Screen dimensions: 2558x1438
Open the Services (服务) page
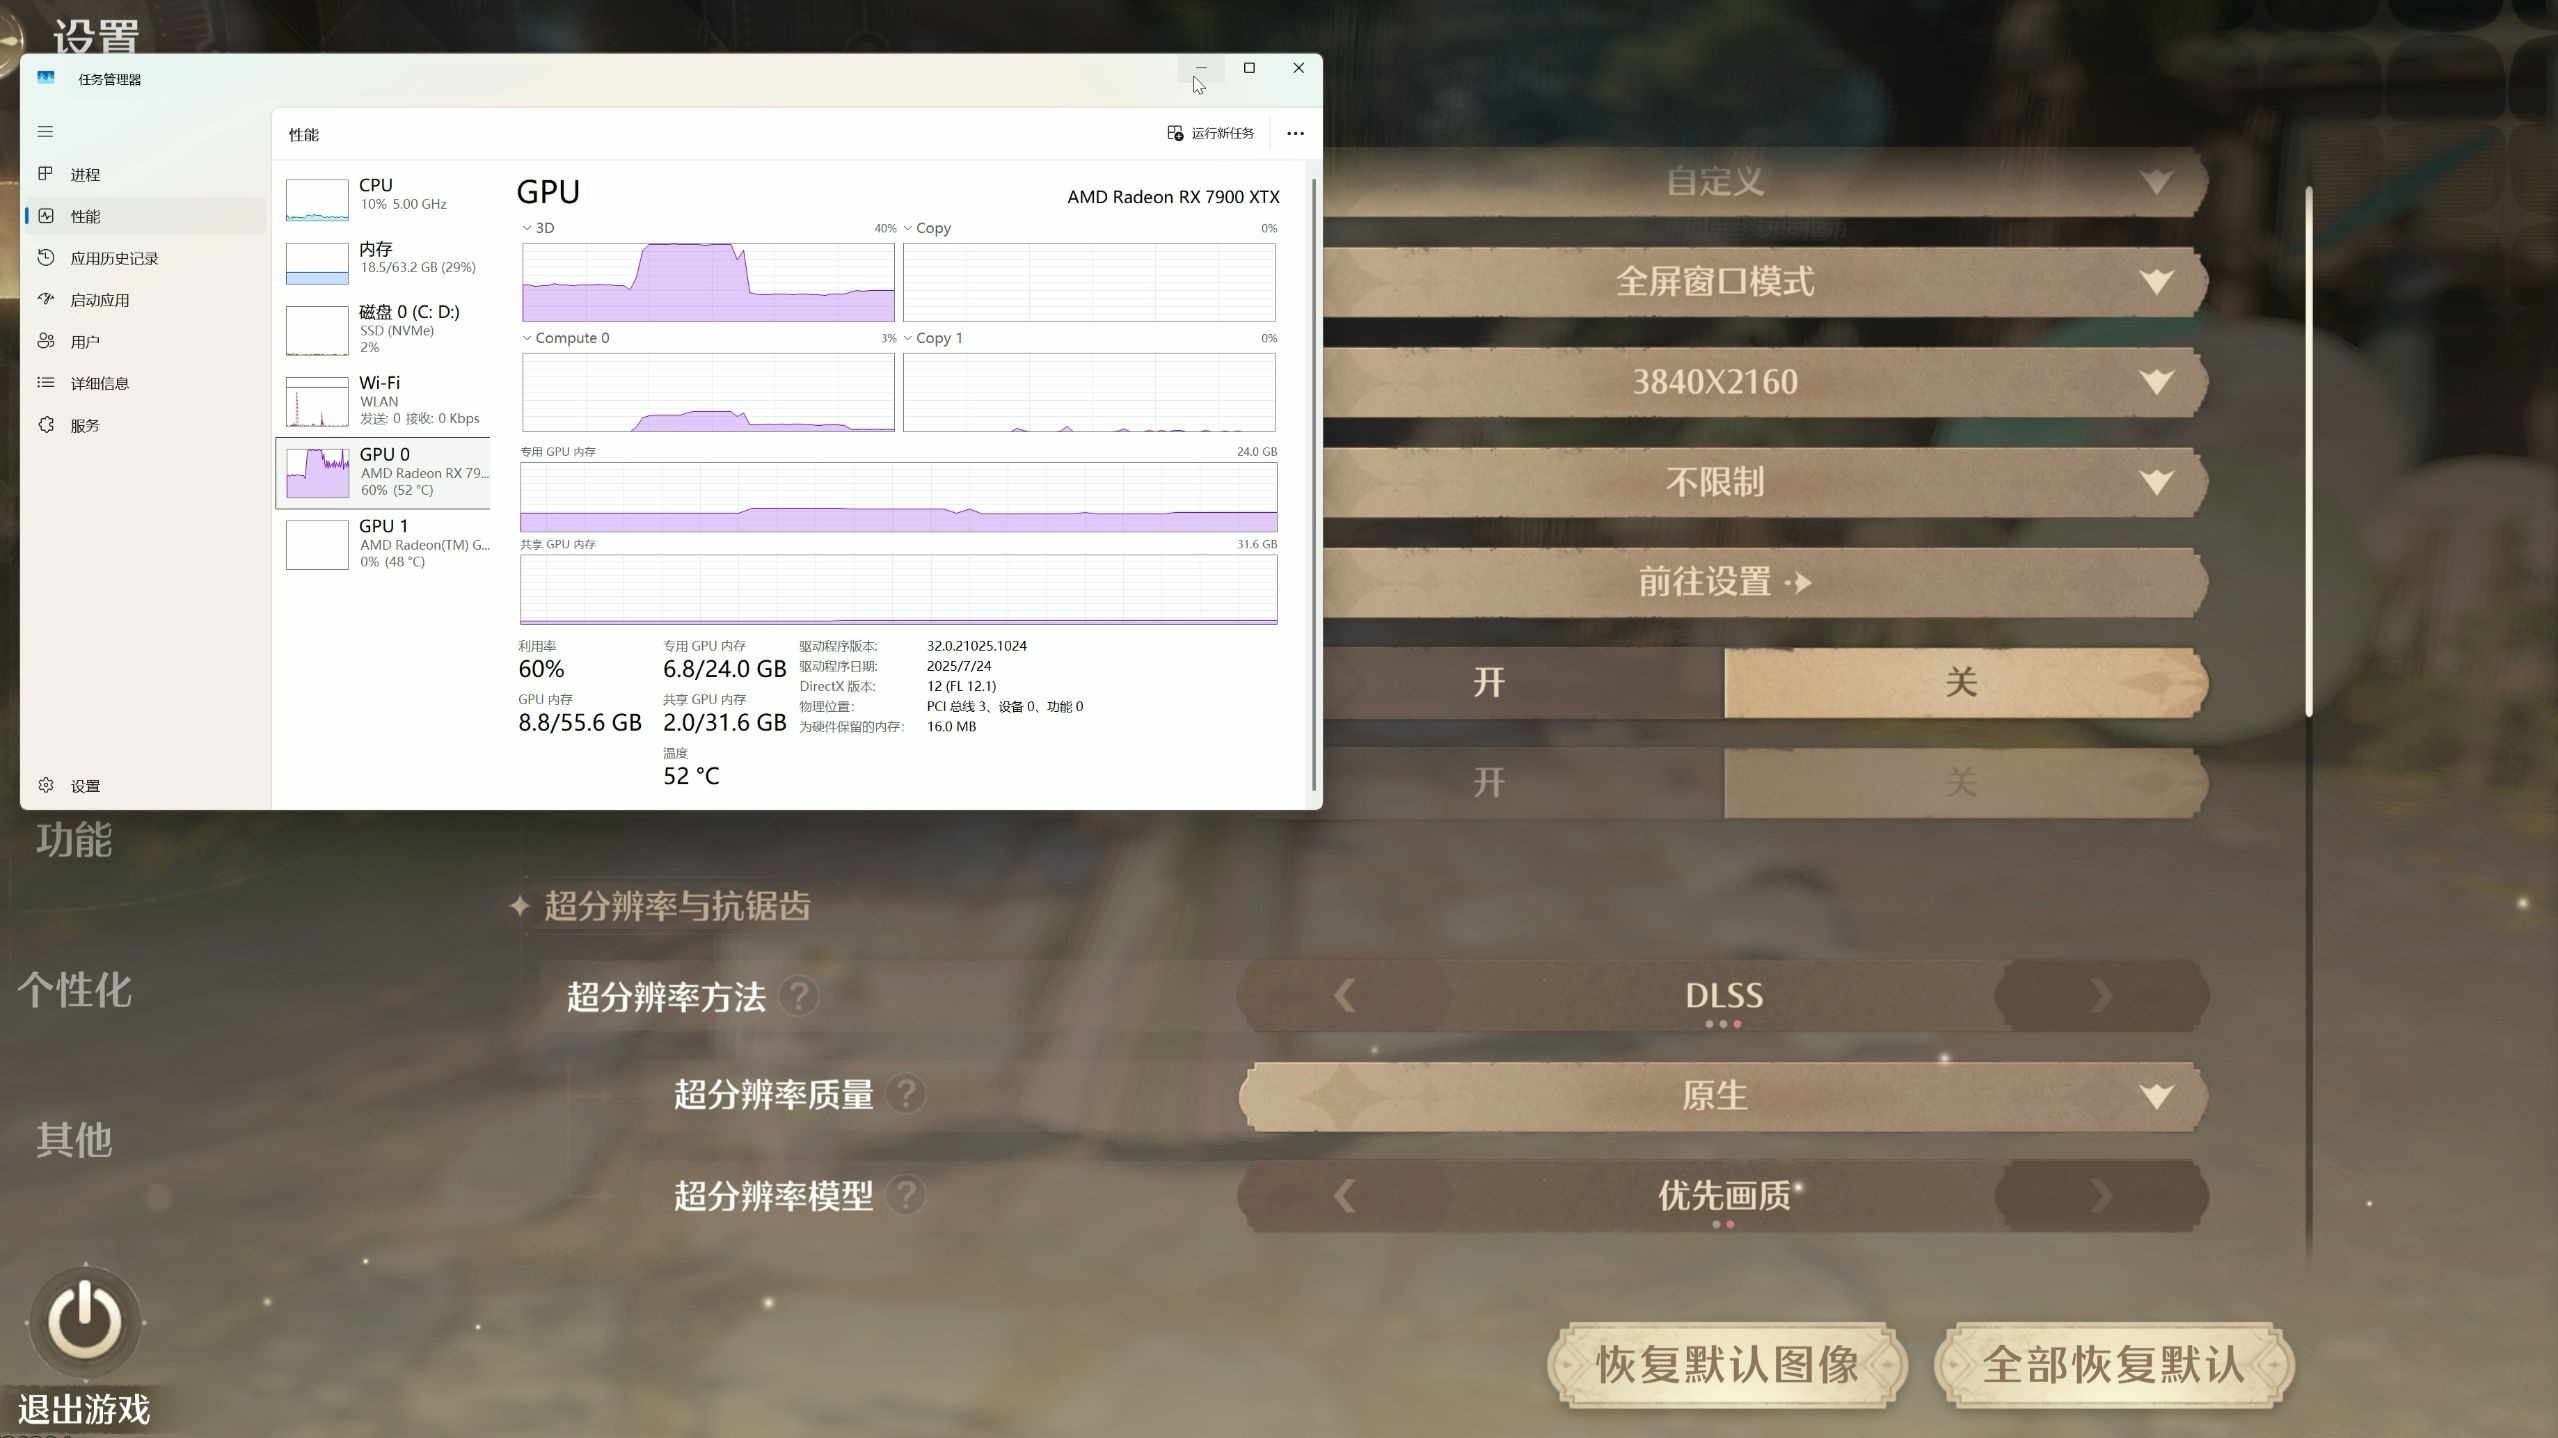point(85,425)
